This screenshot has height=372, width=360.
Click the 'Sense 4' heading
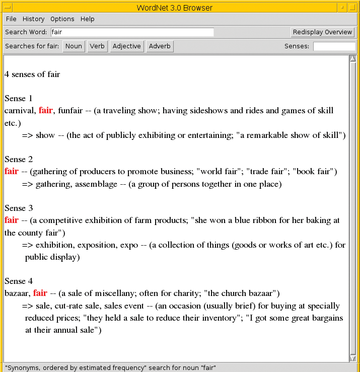[x=19, y=281]
